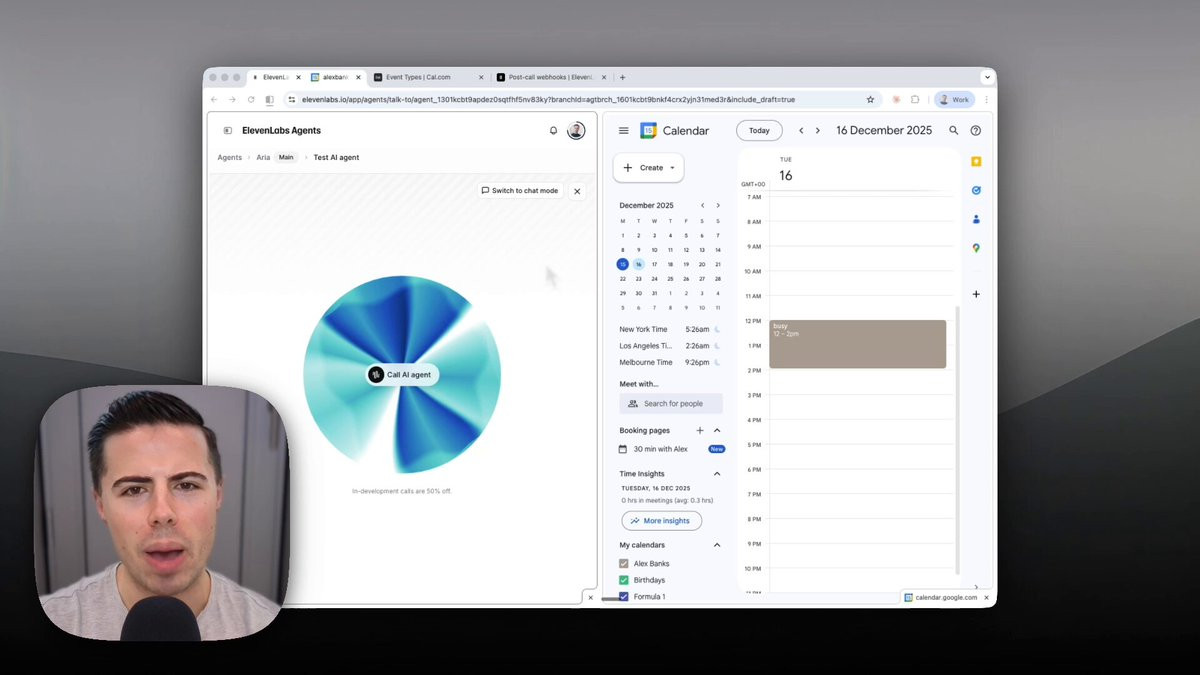Go back in the Chrome browser
Viewport: 1200px width, 675px height.
214,100
